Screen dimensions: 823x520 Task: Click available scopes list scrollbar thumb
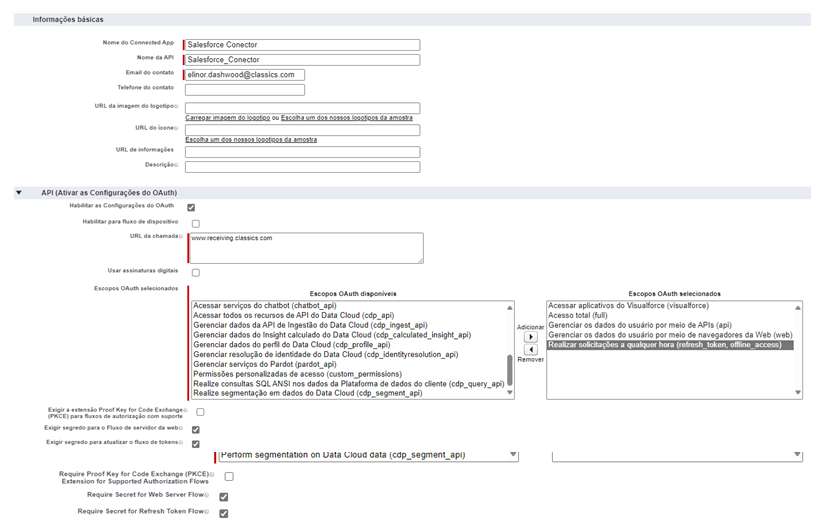click(x=509, y=370)
